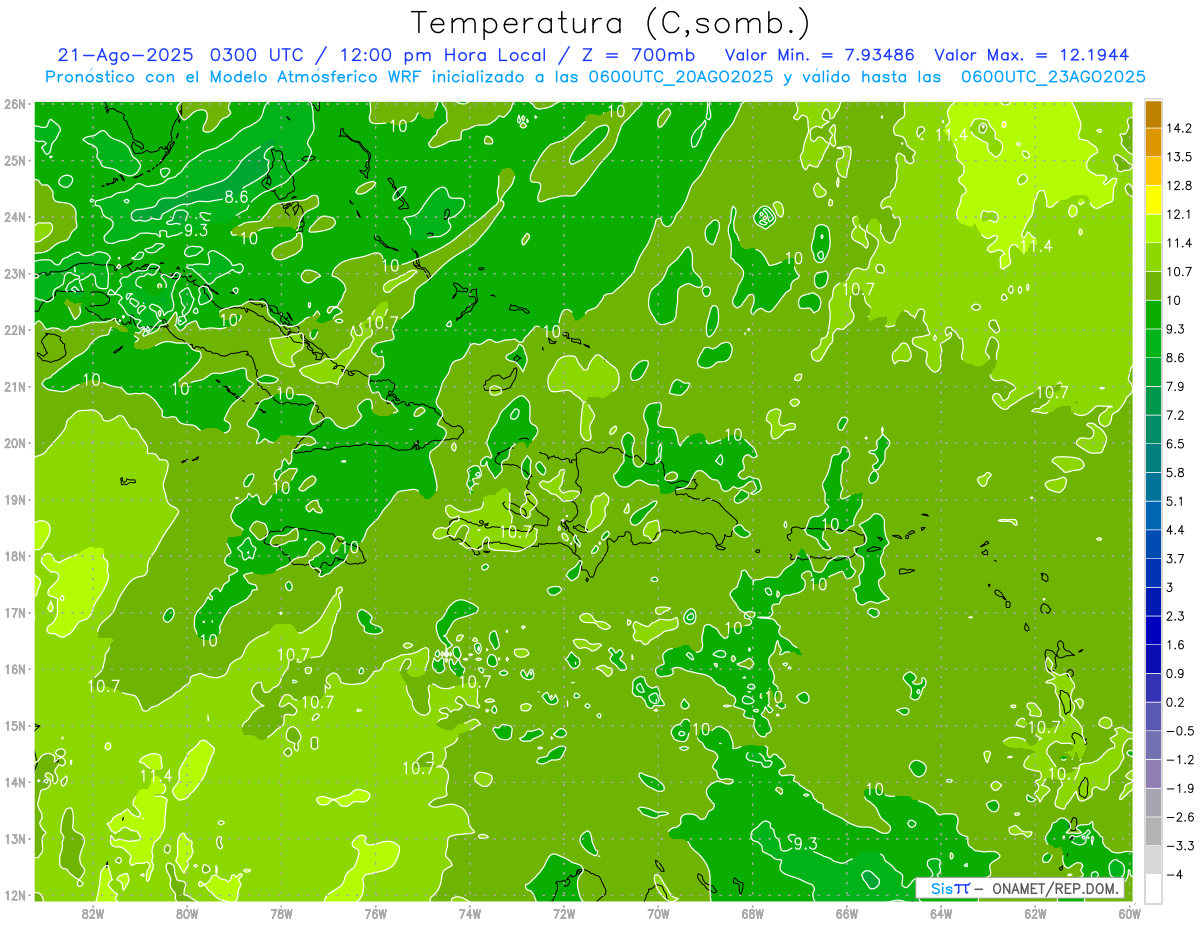Click the -4 colorbar label
1200x927 pixels.
click(x=1175, y=875)
